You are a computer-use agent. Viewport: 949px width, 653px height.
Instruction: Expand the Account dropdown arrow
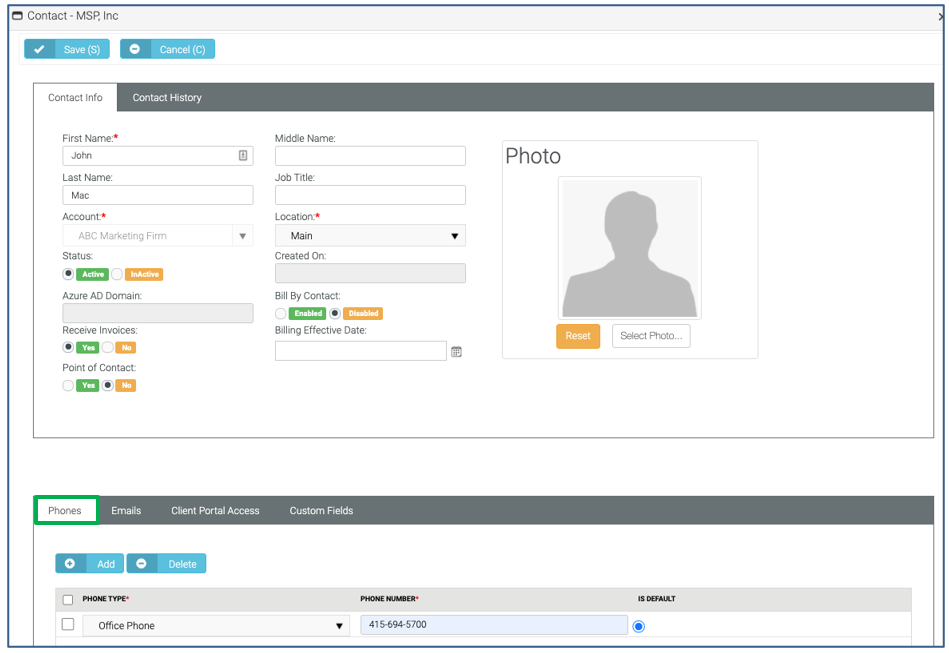tap(241, 236)
